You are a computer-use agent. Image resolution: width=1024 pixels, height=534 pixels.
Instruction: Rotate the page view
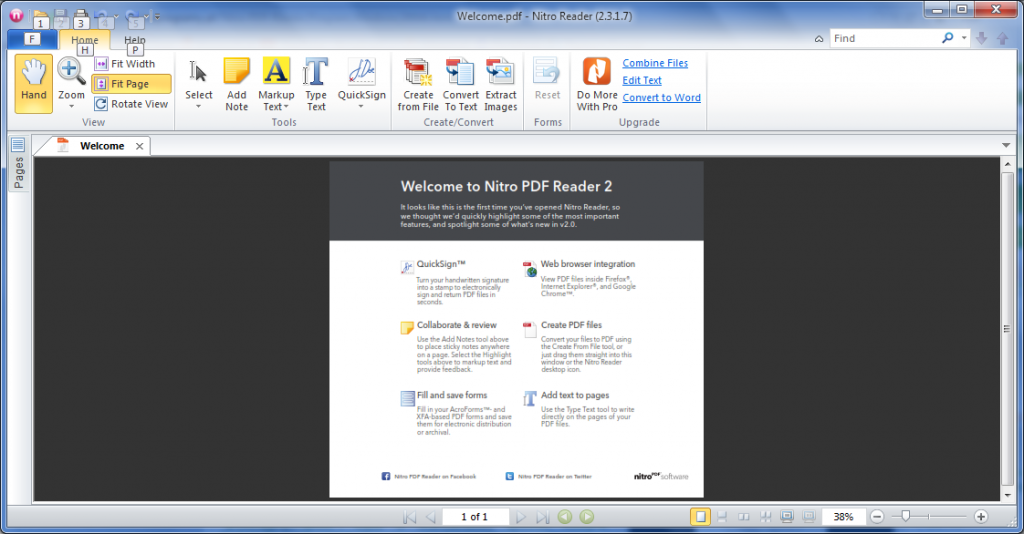(x=131, y=104)
